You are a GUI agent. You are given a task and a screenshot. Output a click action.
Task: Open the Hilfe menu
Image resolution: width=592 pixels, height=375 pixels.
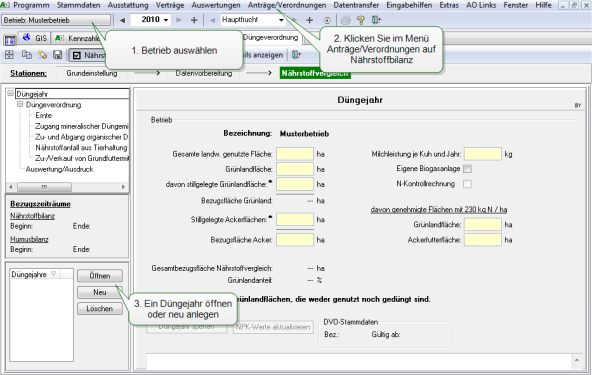coord(543,5)
